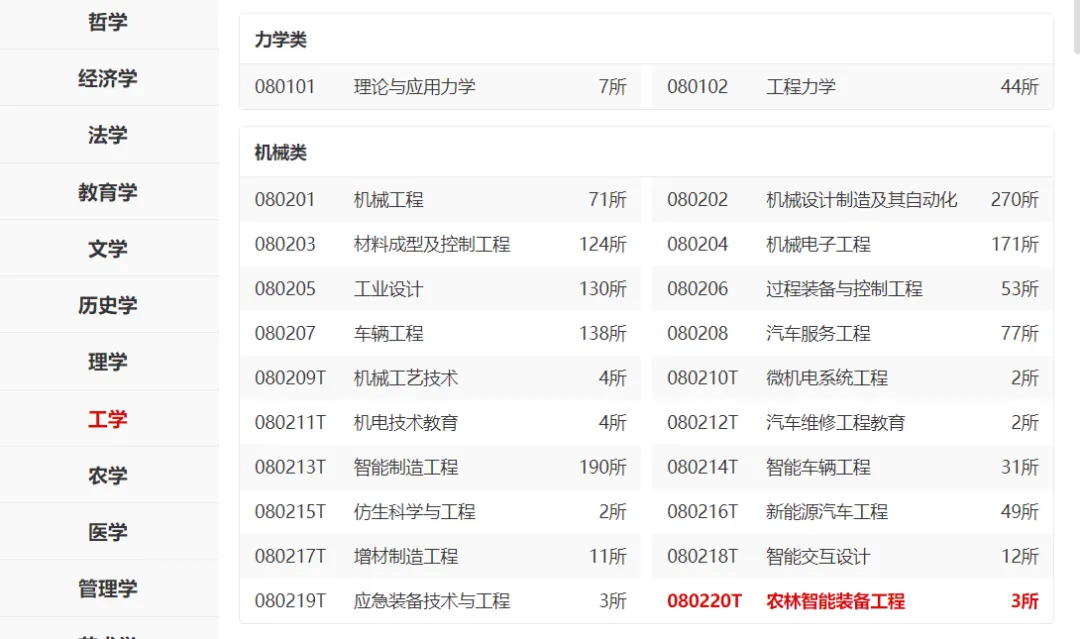Click major code 080207
This screenshot has height=639, width=1080.
tap(284, 334)
